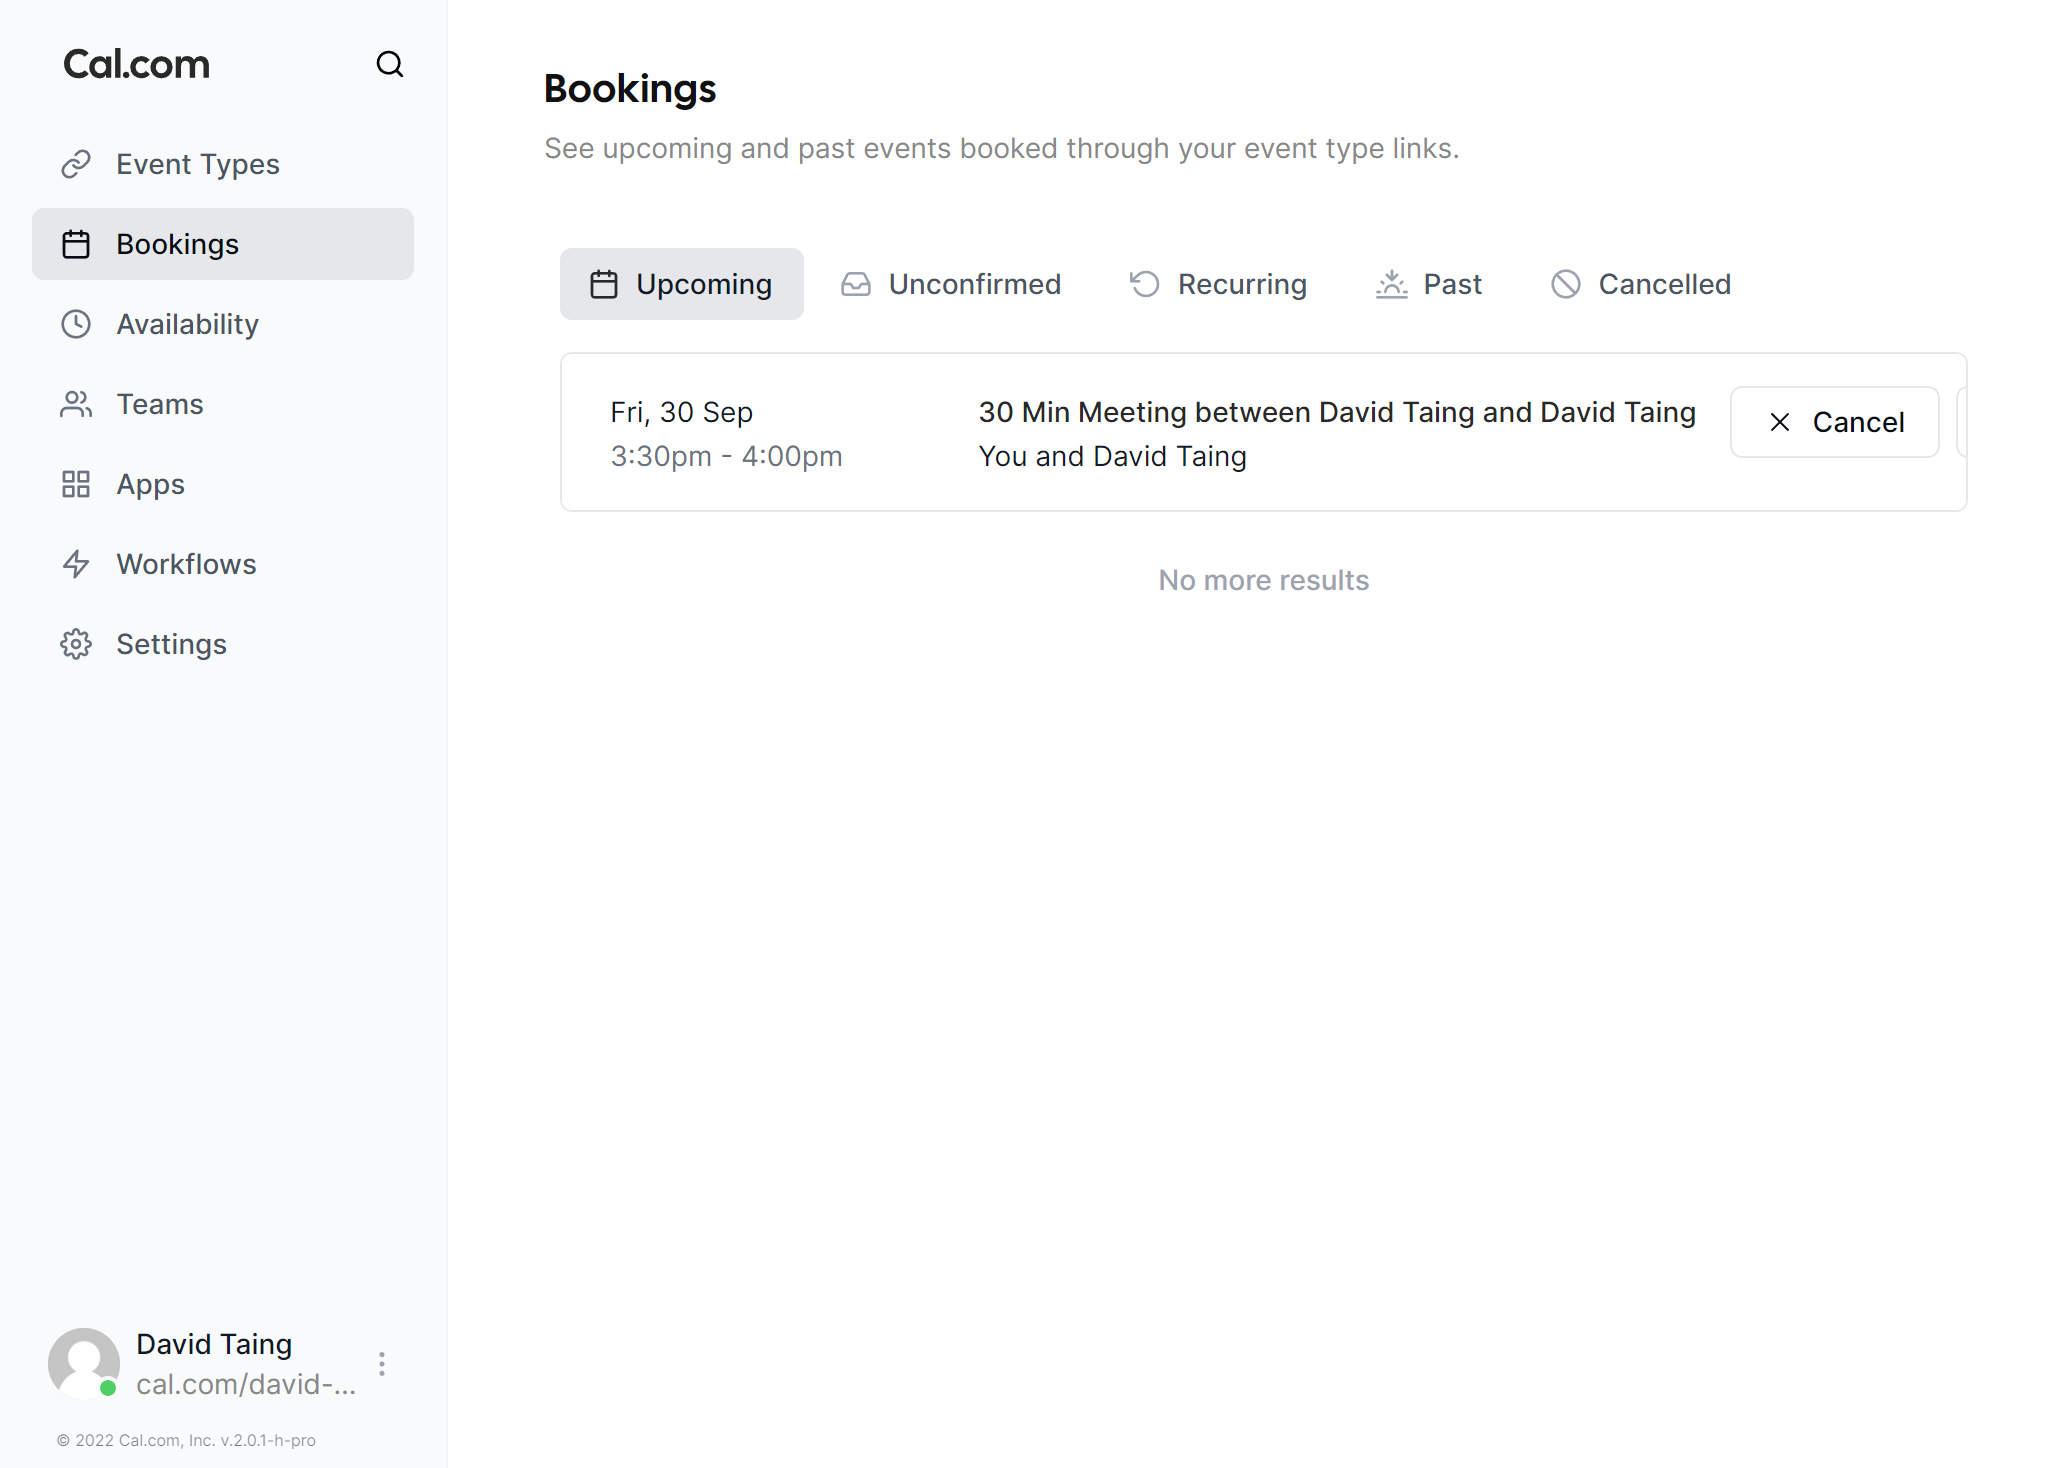This screenshot has height=1468, width=2048.
Task: Open the cal.com/david profile link
Action: coord(246,1385)
